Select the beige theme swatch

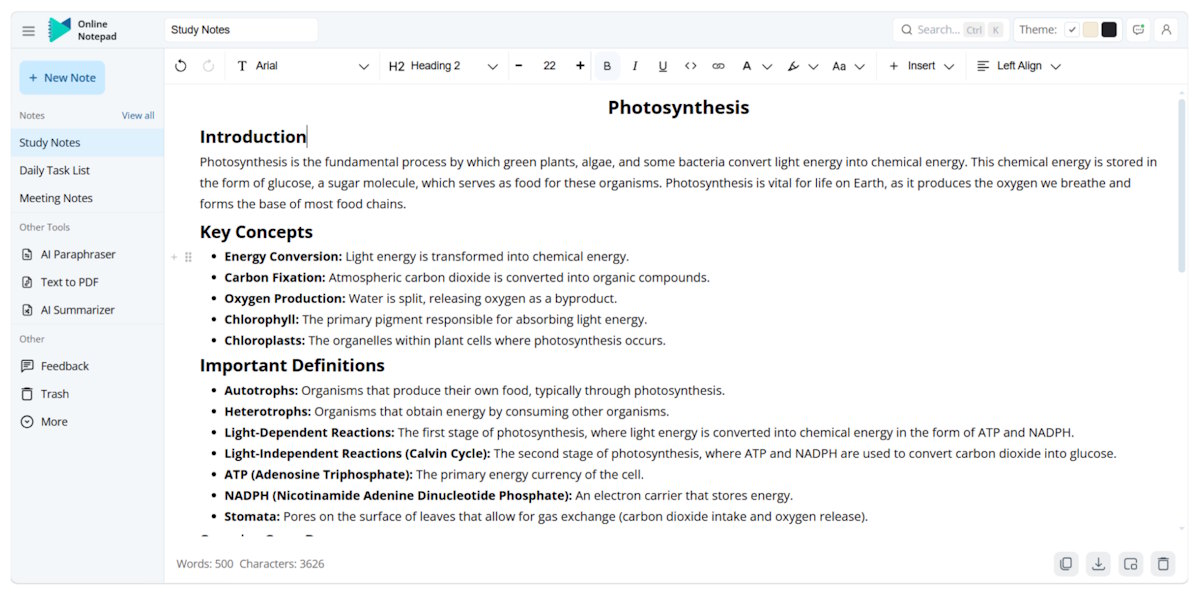(1091, 30)
